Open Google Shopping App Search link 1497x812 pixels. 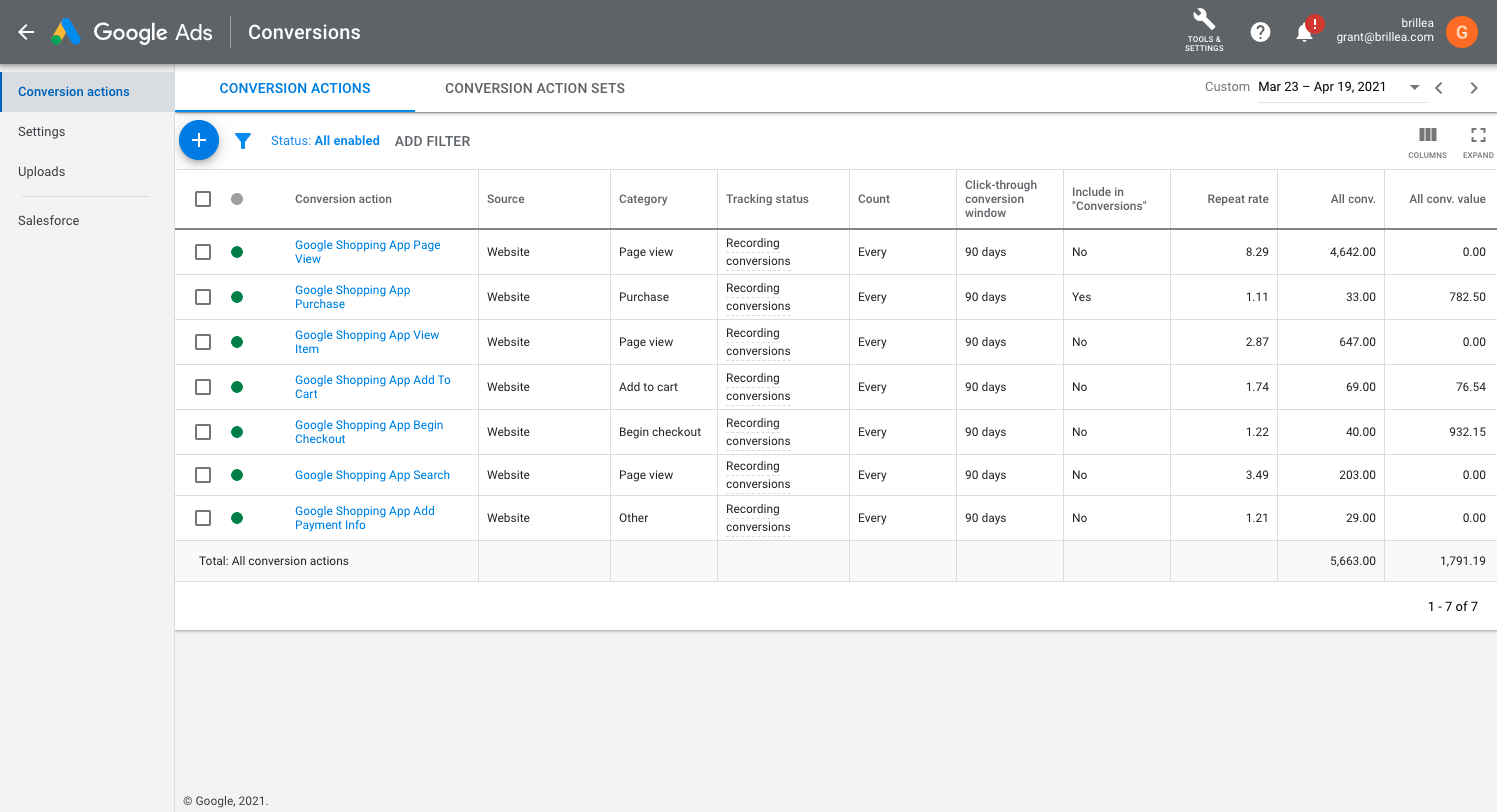coord(372,475)
